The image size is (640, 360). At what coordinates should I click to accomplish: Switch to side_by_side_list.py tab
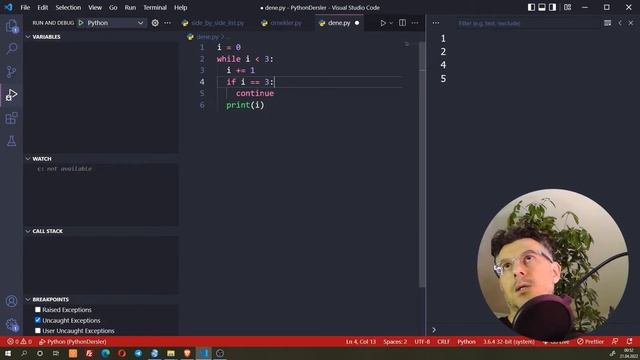(x=217, y=23)
